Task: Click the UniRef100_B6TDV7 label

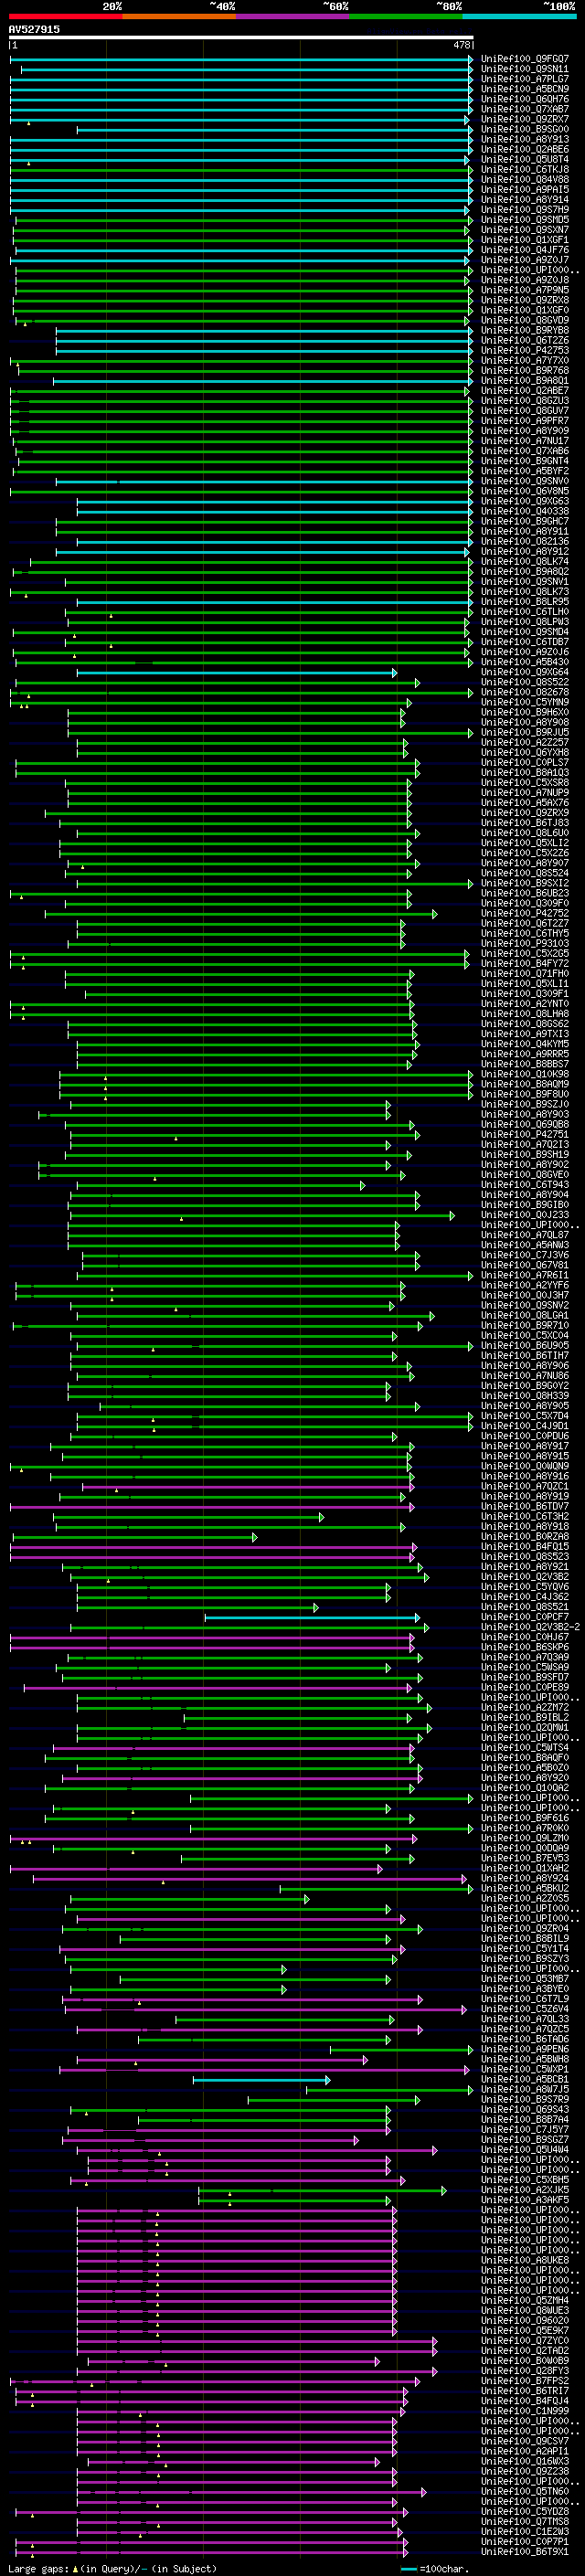Action: click(525, 1506)
